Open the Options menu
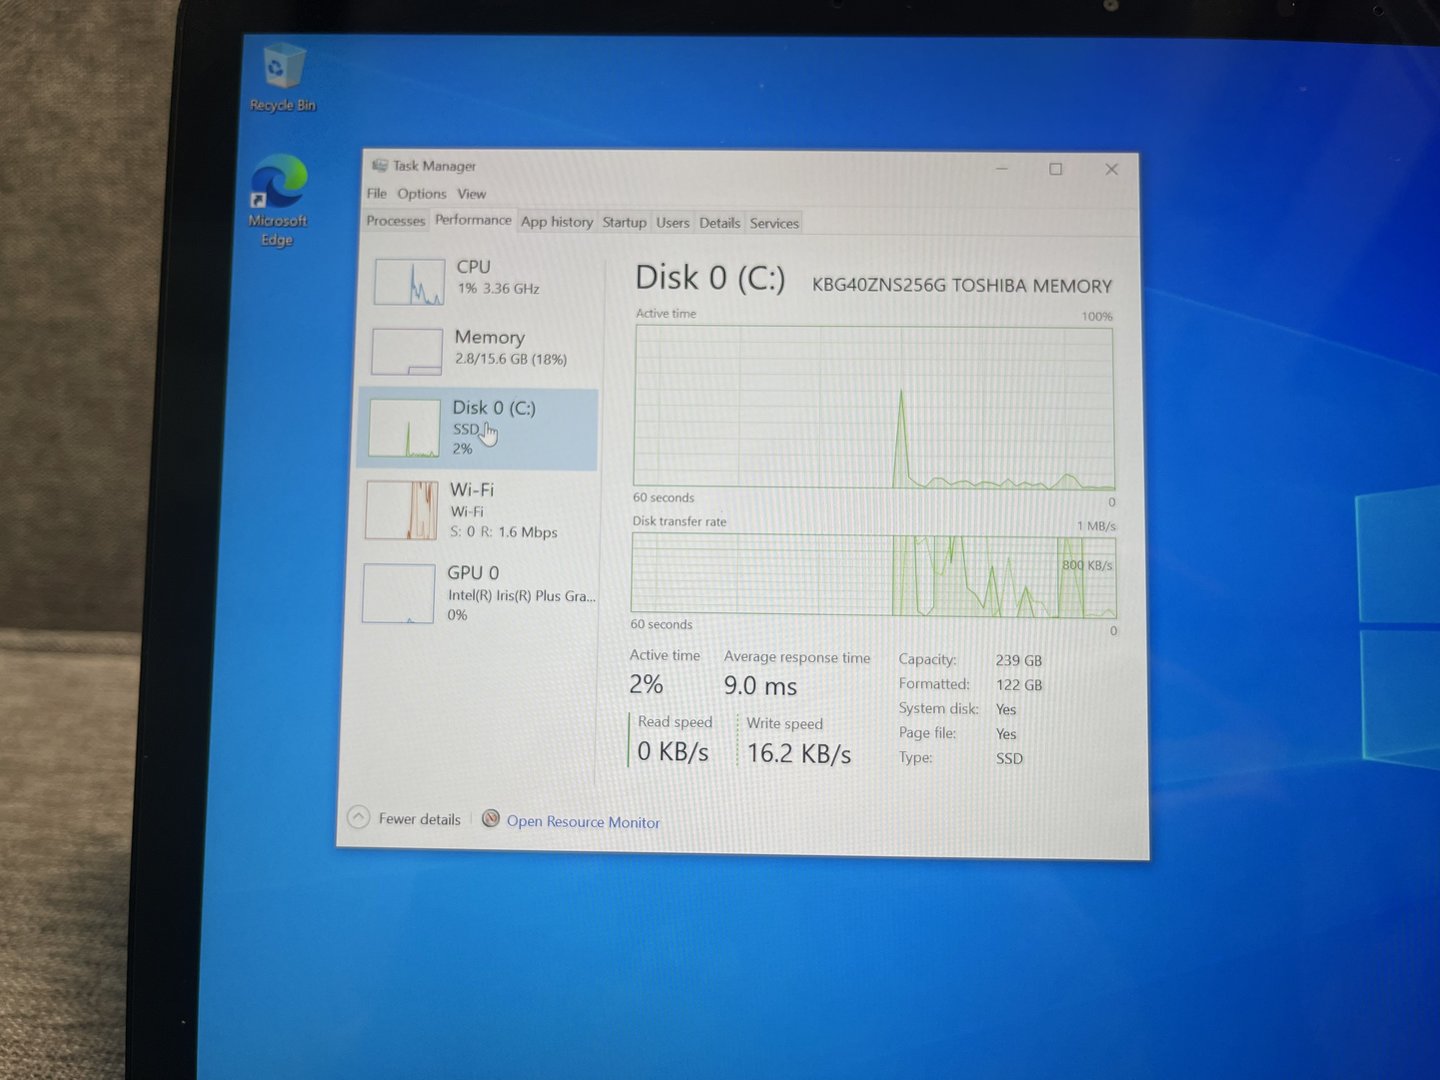 (421, 194)
